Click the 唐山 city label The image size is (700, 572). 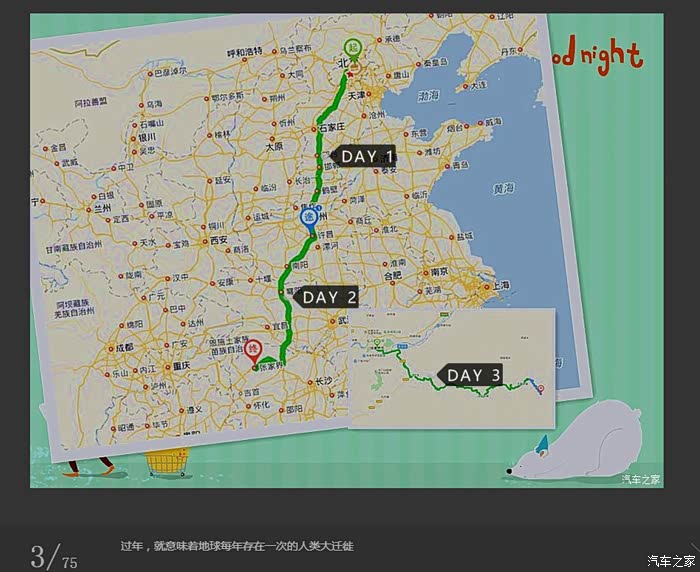point(401,75)
